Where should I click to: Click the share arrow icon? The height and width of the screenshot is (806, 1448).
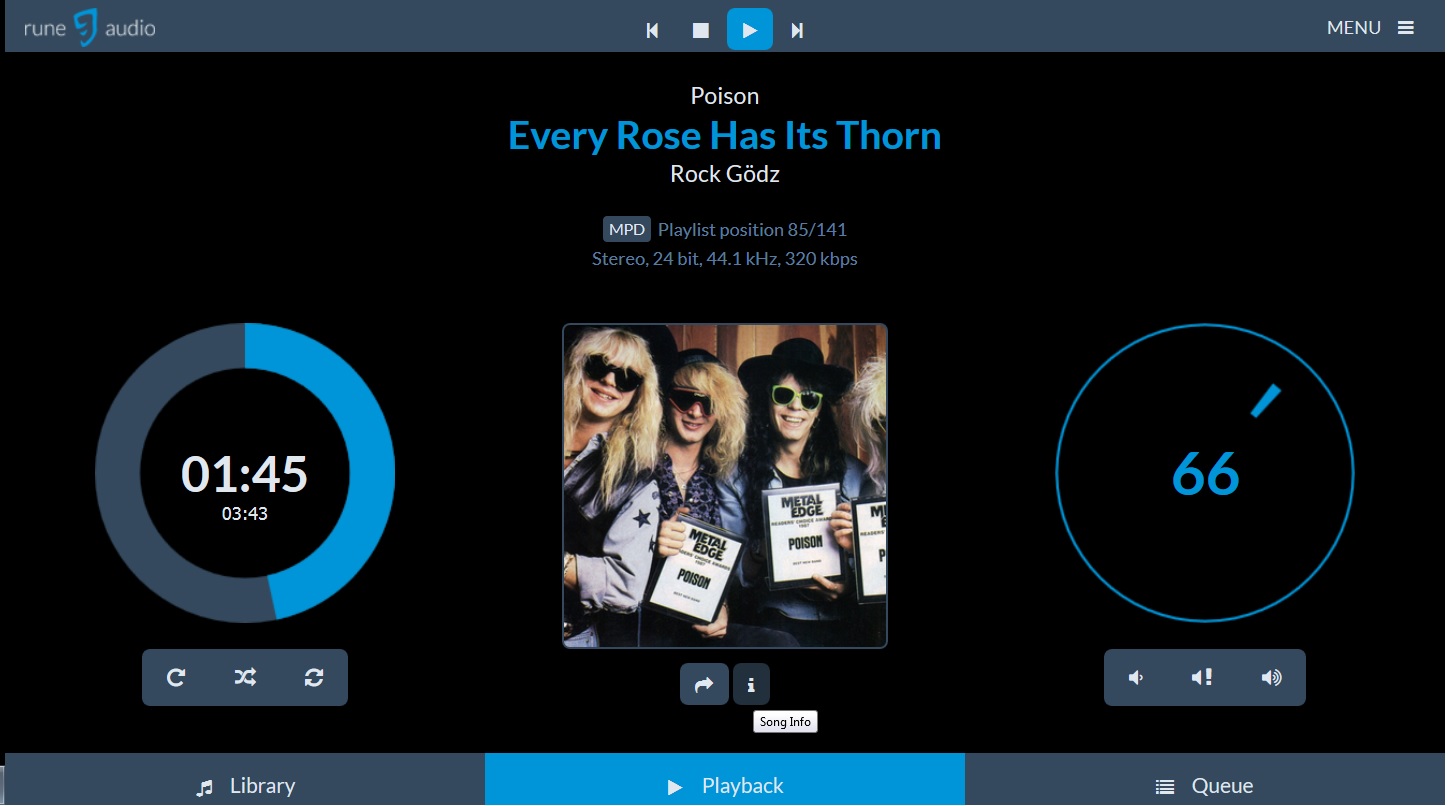(704, 685)
